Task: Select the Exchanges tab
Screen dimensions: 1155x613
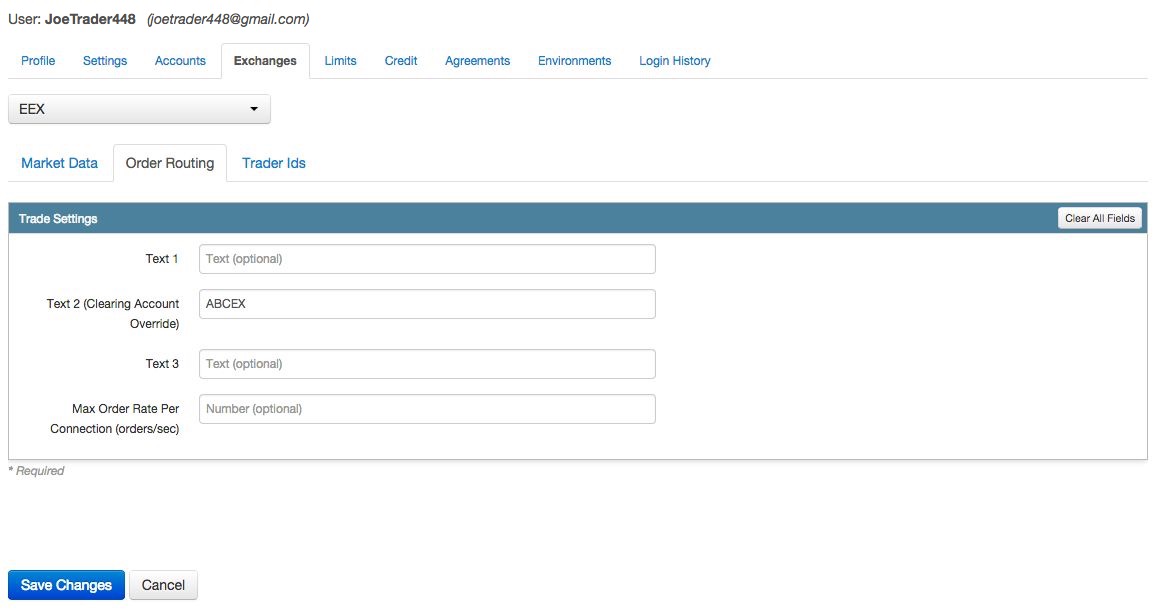Action: coord(265,61)
